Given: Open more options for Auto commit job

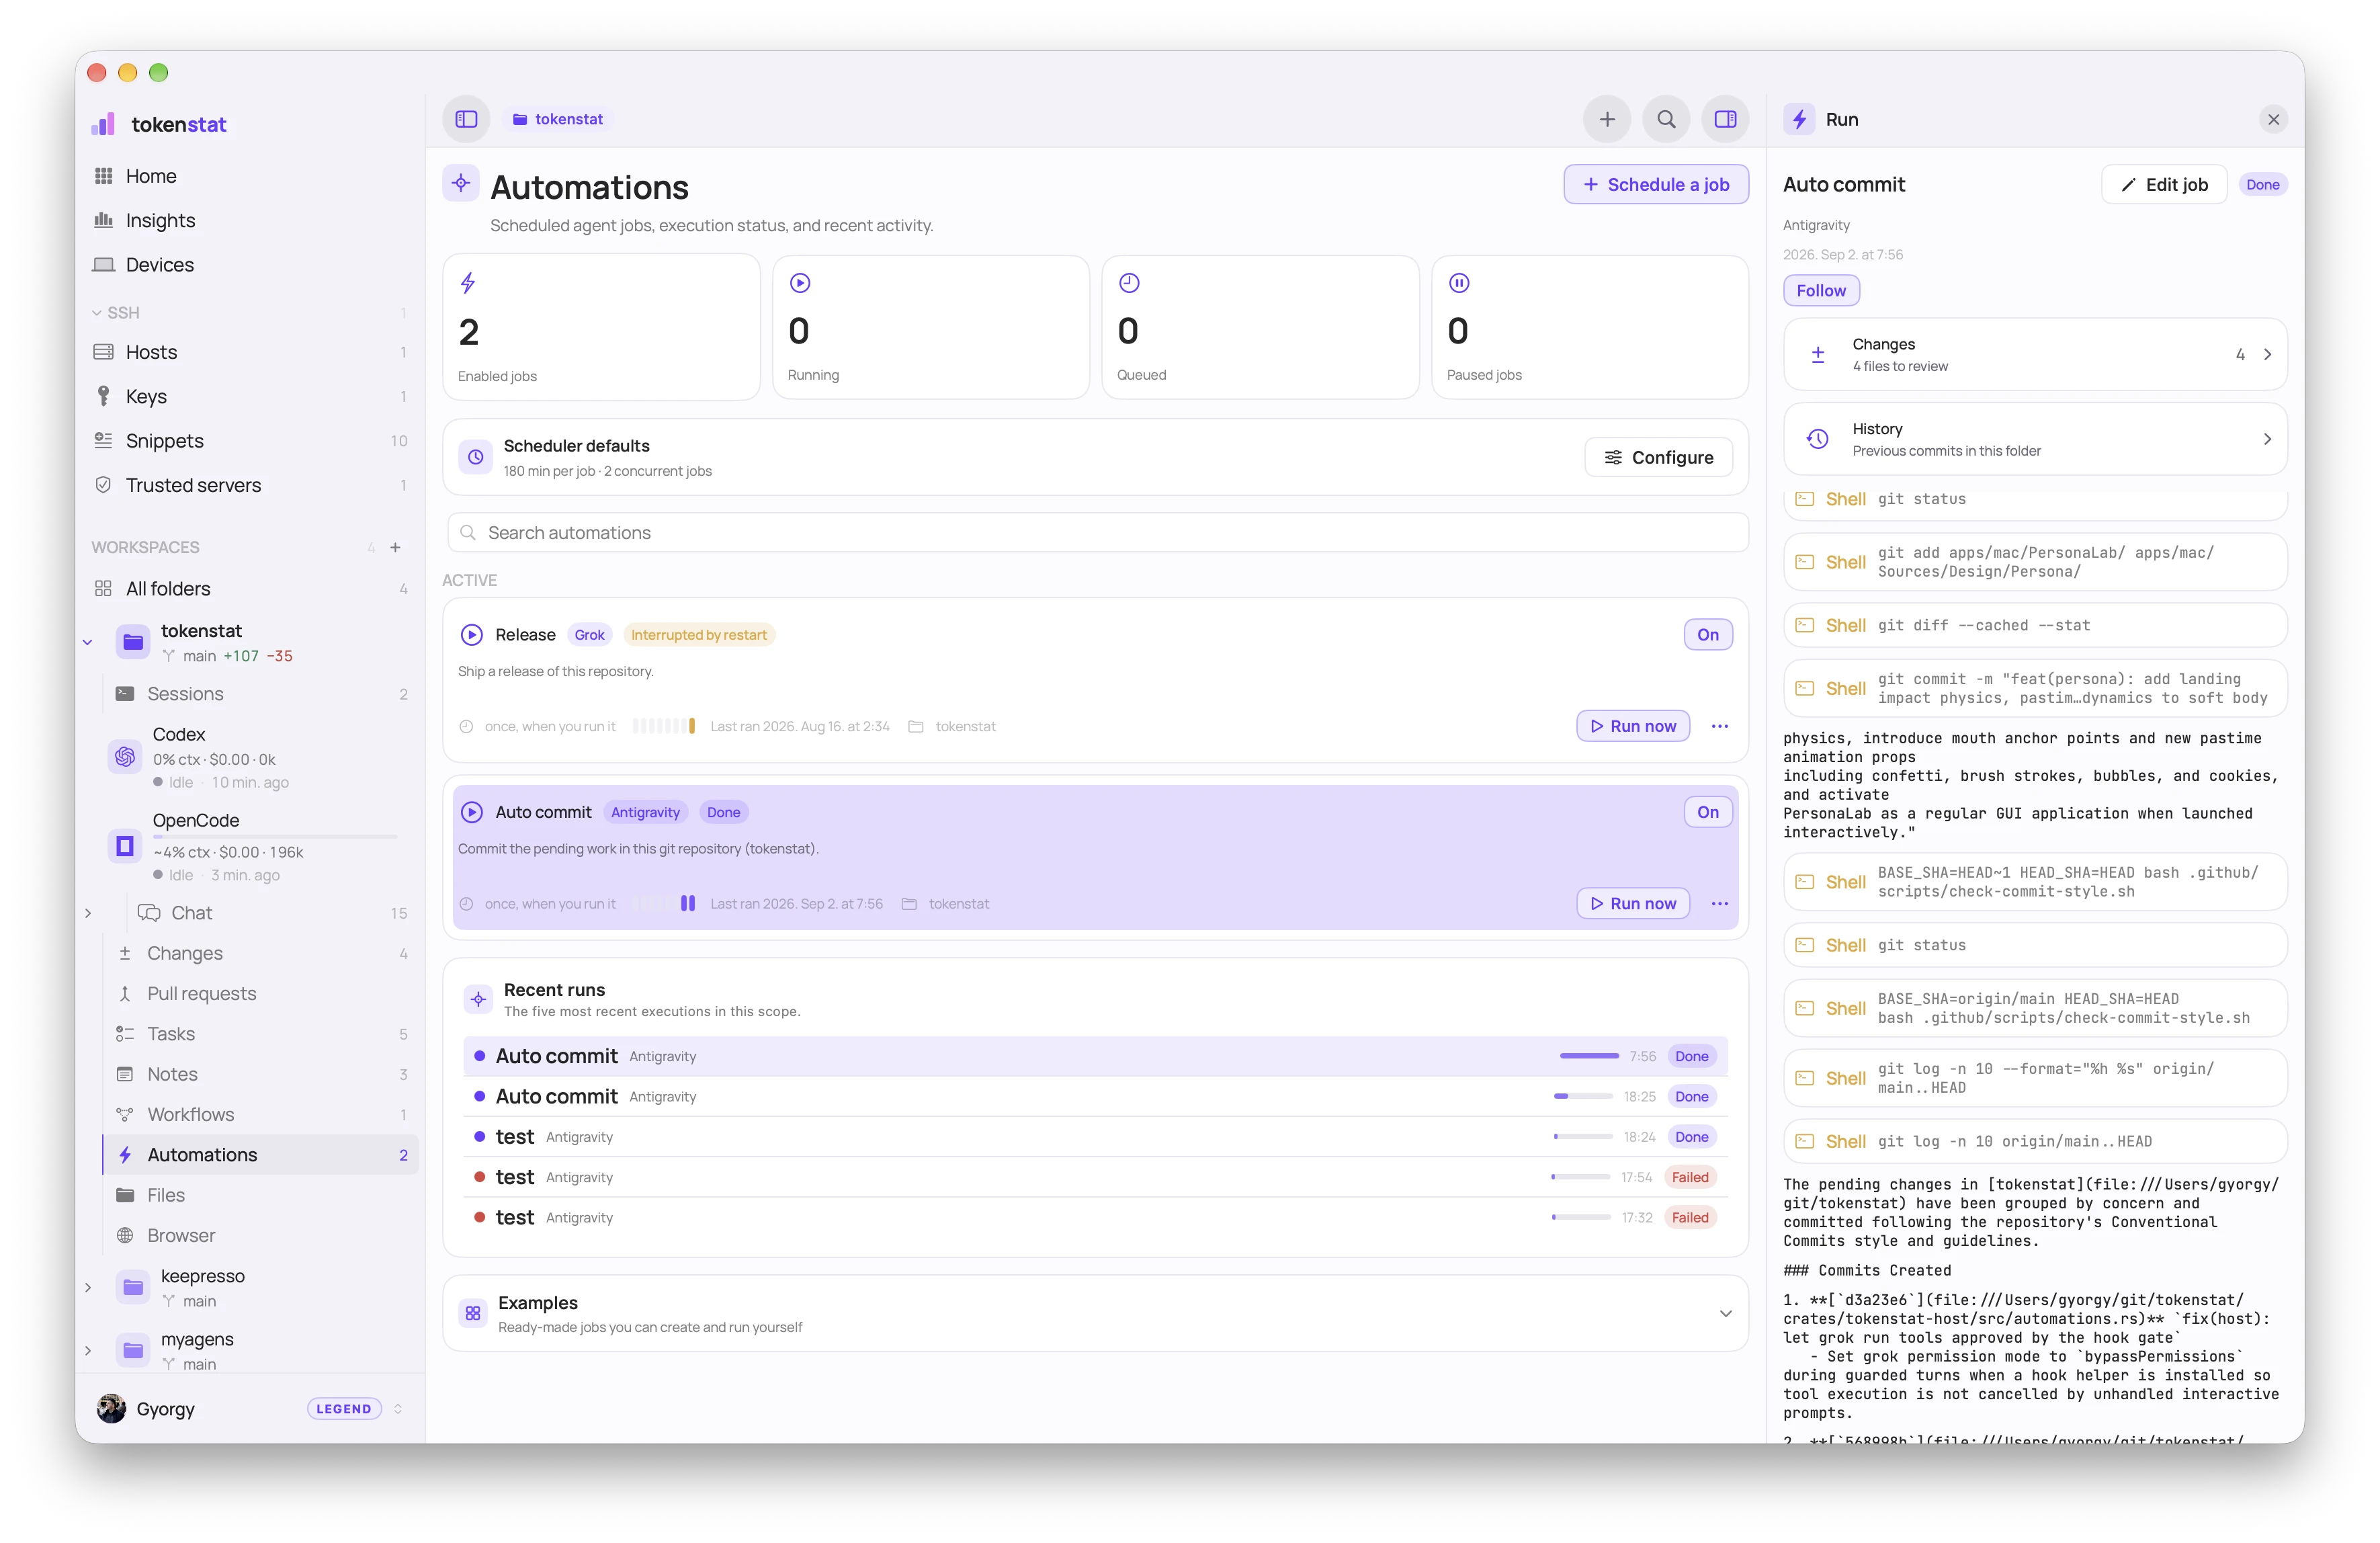Looking at the screenshot, I should [1719, 903].
